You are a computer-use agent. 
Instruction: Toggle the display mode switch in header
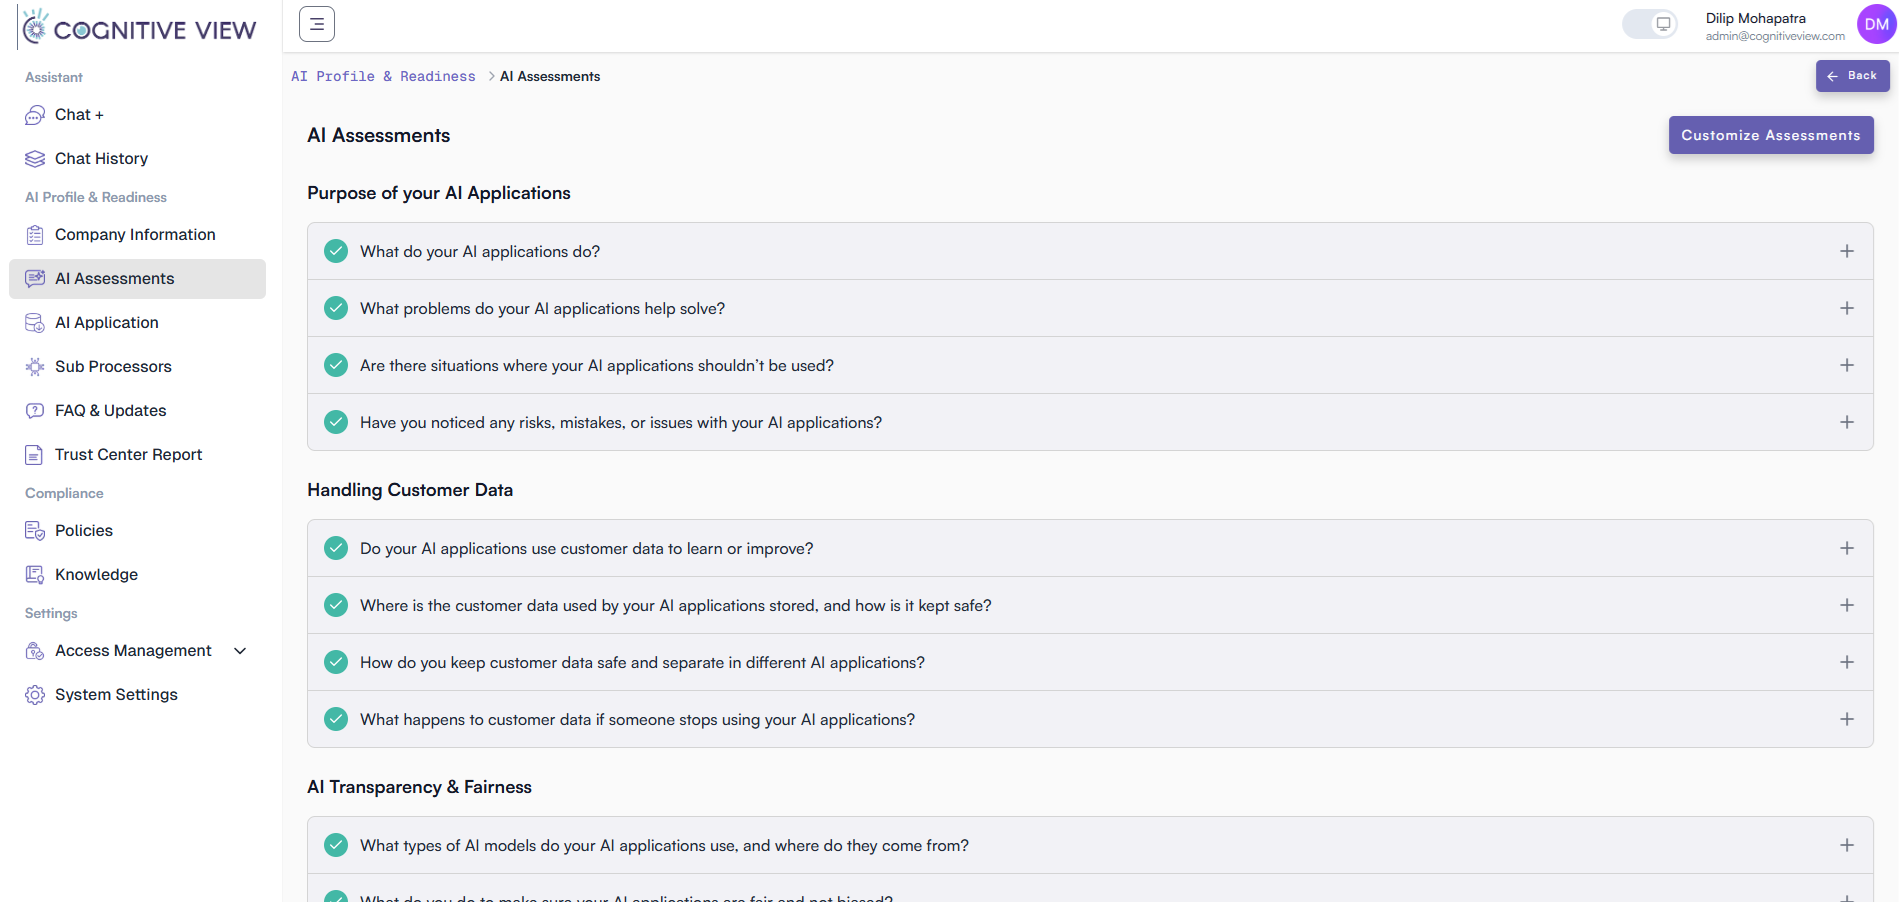pyautogui.click(x=1650, y=24)
